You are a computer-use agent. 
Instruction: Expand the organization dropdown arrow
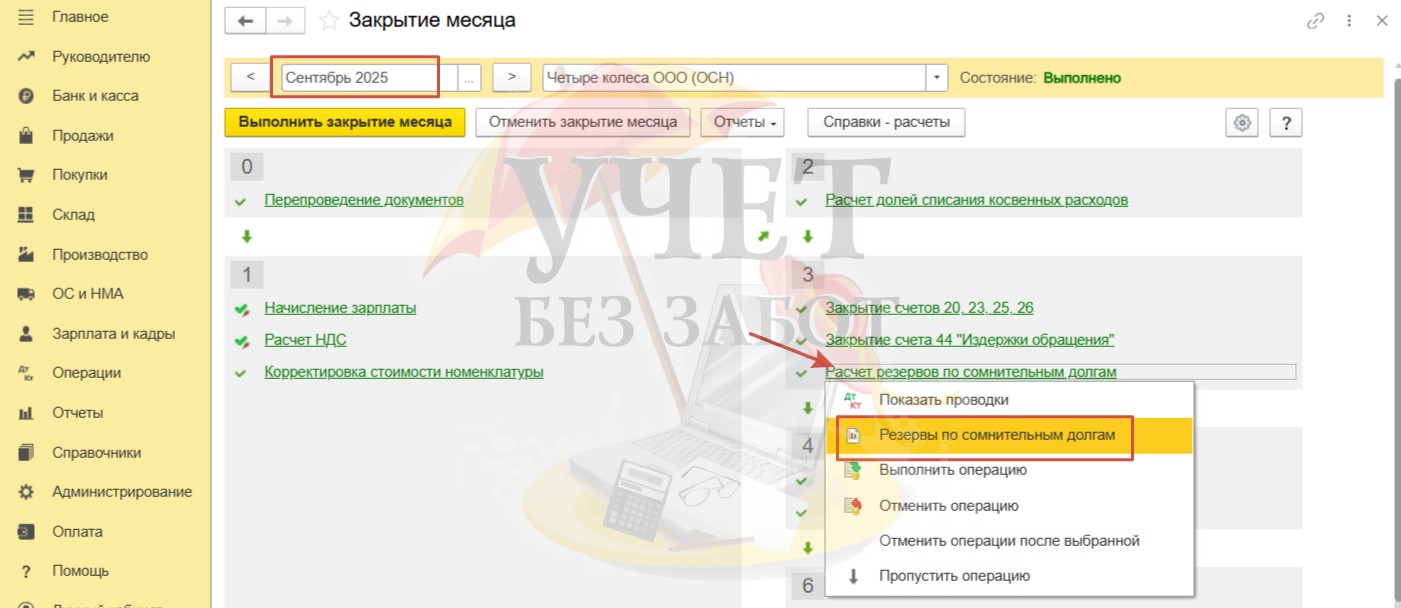coord(936,77)
